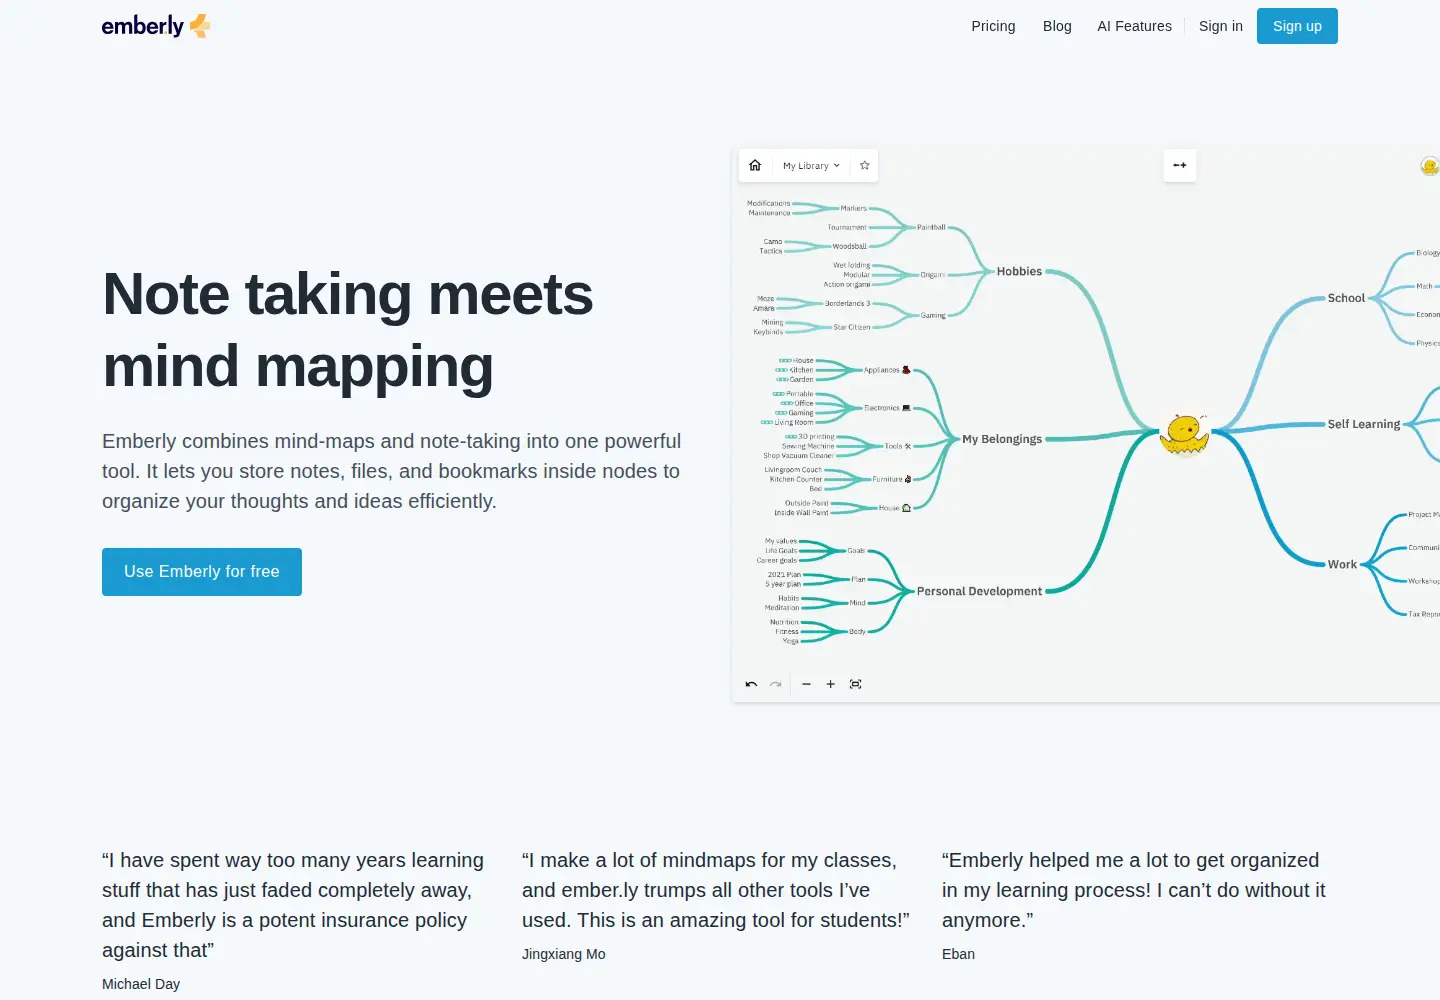Click the zoom out minus icon
Image resolution: width=1440 pixels, height=1000 pixels.
(x=806, y=684)
